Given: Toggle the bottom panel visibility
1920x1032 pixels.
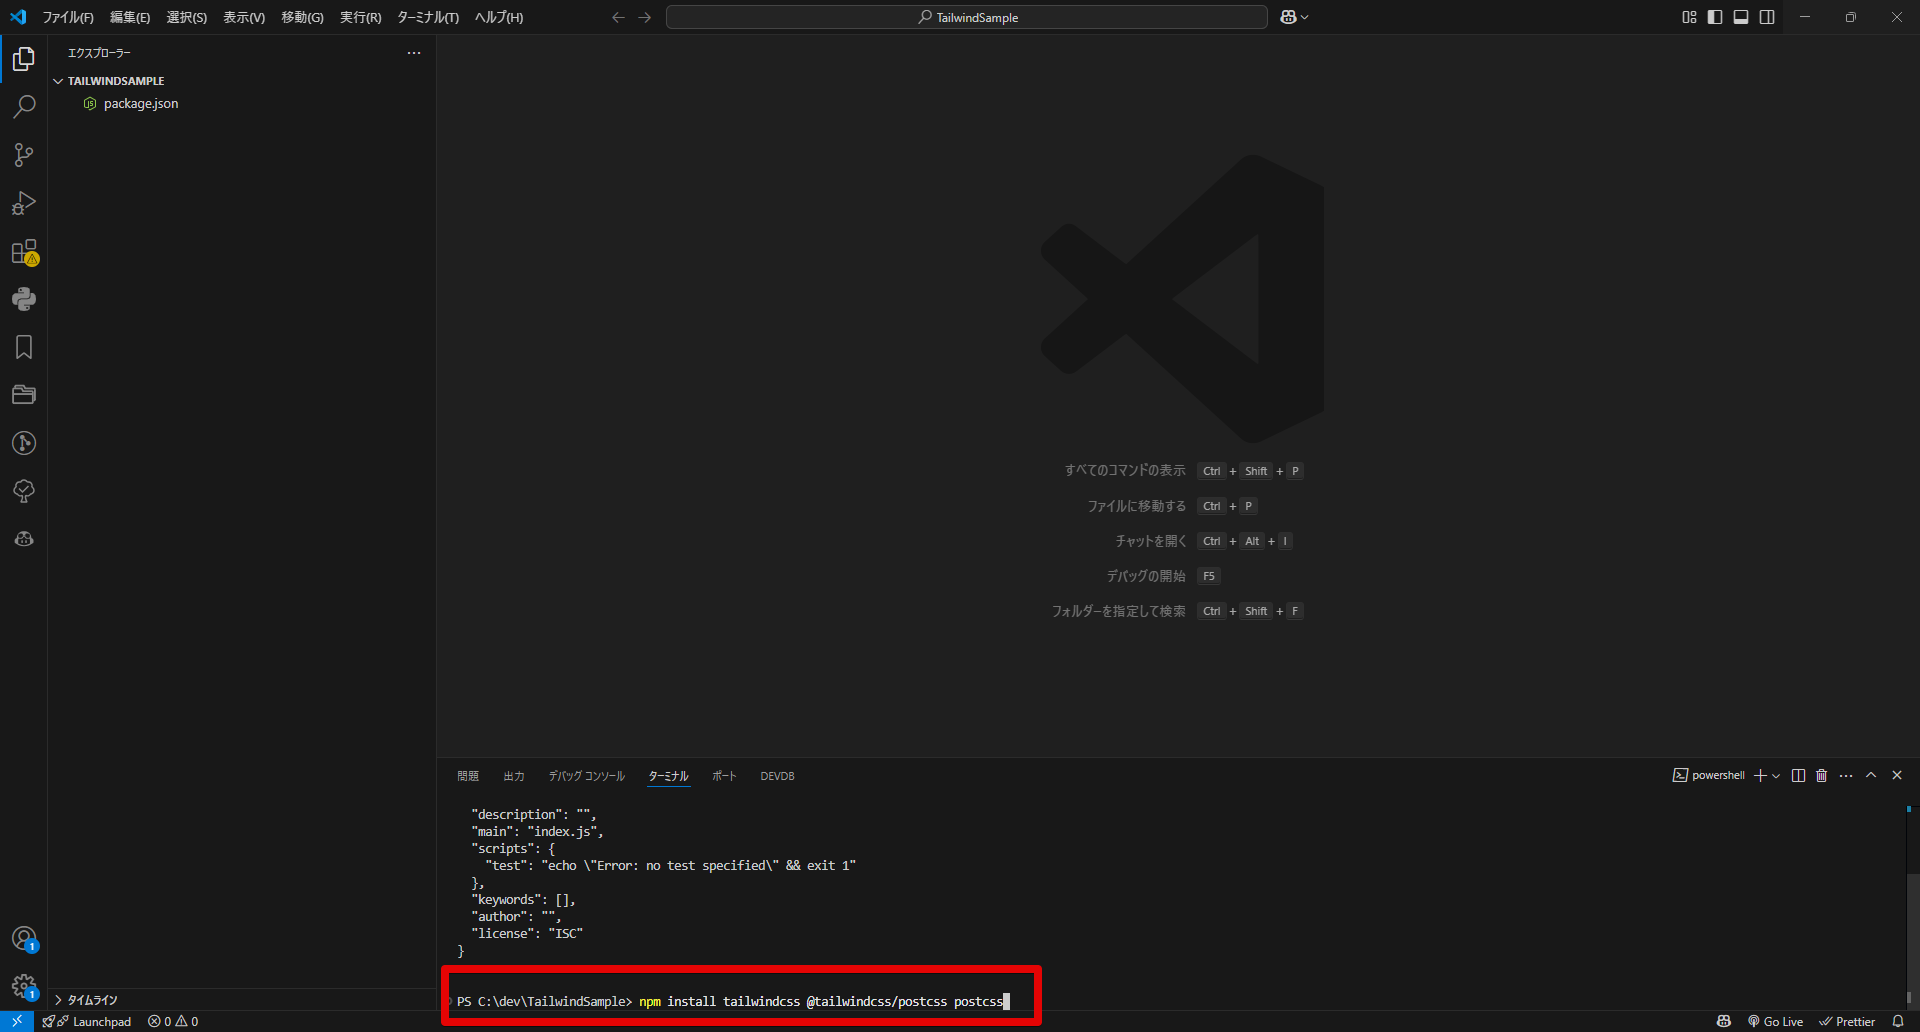Looking at the screenshot, I should (1741, 17).
